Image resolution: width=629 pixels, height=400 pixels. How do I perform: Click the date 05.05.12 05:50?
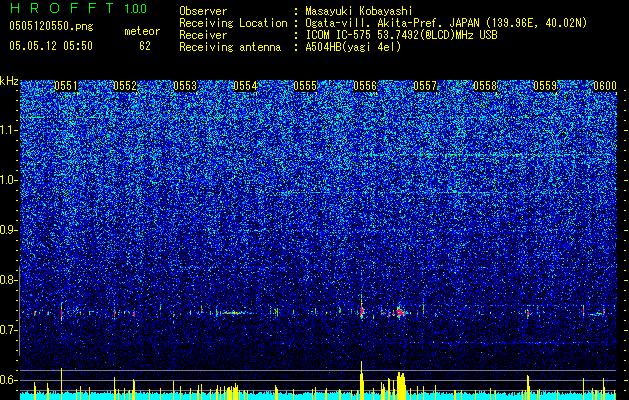pyautogui.click(x=51, y=46)
